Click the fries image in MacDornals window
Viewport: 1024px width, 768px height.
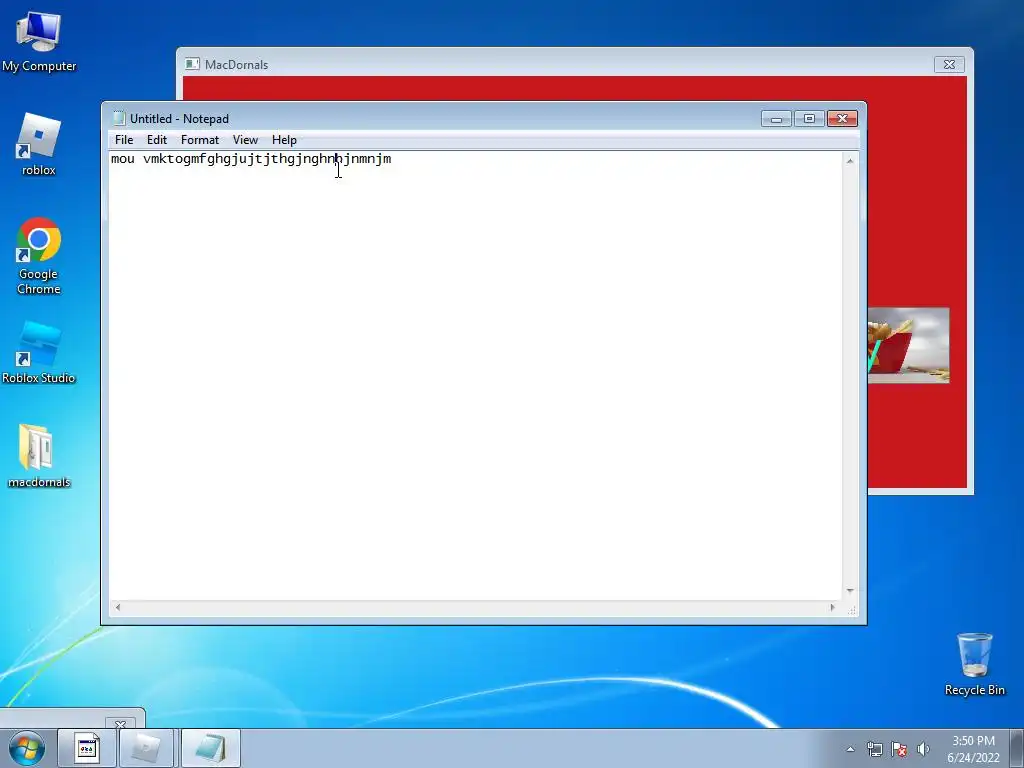click(x=908, y=345)
